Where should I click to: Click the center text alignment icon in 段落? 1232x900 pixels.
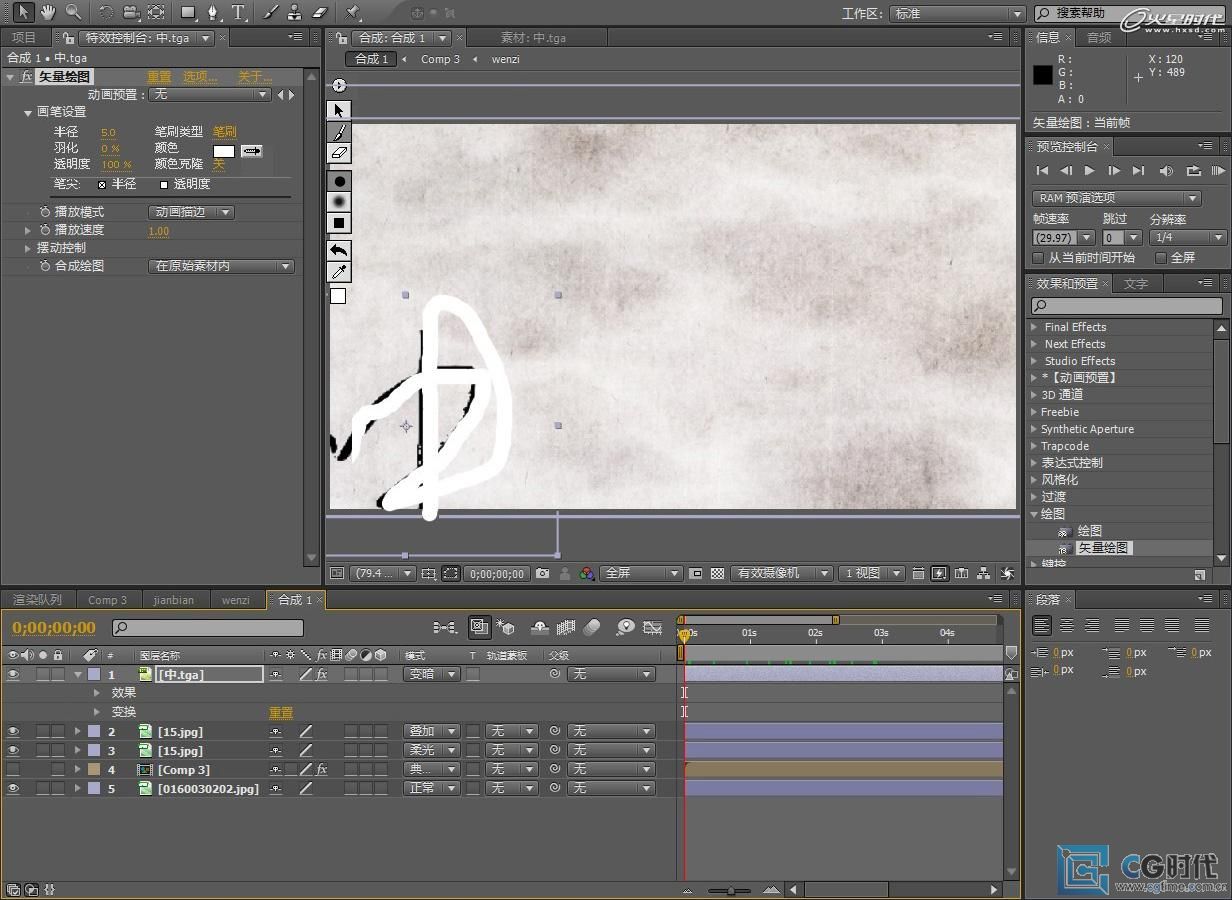[x=1067, y=625]
